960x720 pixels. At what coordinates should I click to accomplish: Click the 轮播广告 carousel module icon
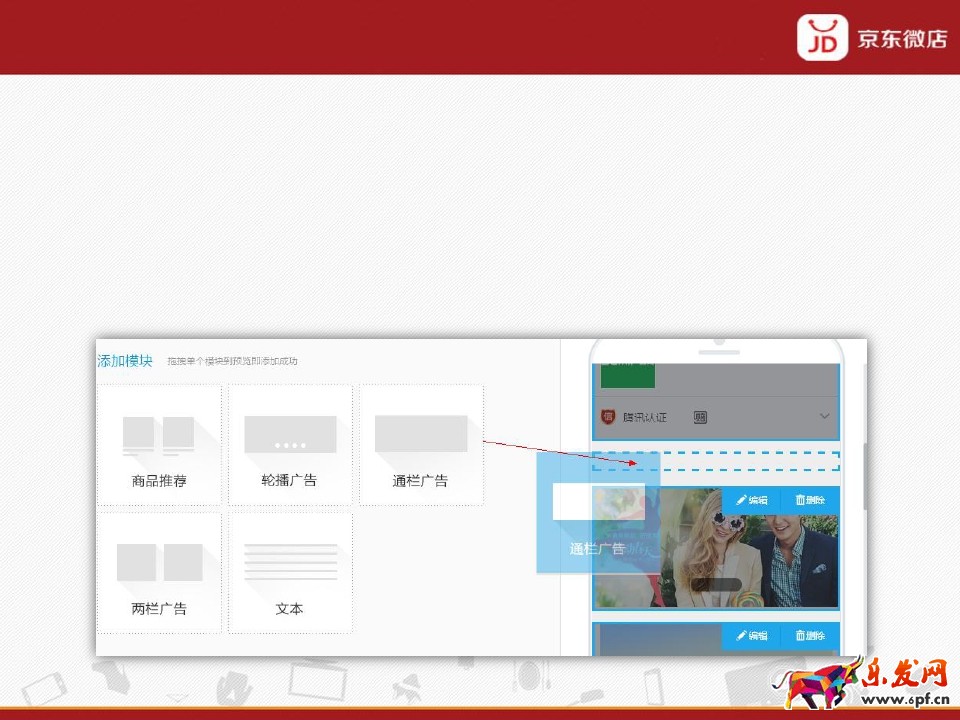pyautogui.click(x=290, y=435)
